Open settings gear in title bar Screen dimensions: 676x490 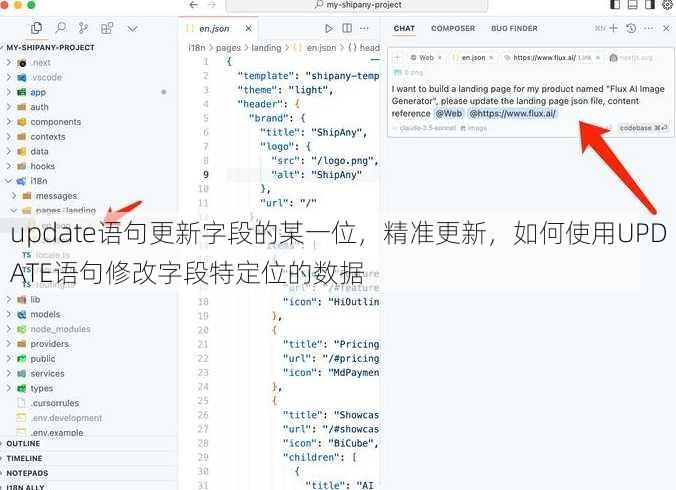(x=667, y=5)
